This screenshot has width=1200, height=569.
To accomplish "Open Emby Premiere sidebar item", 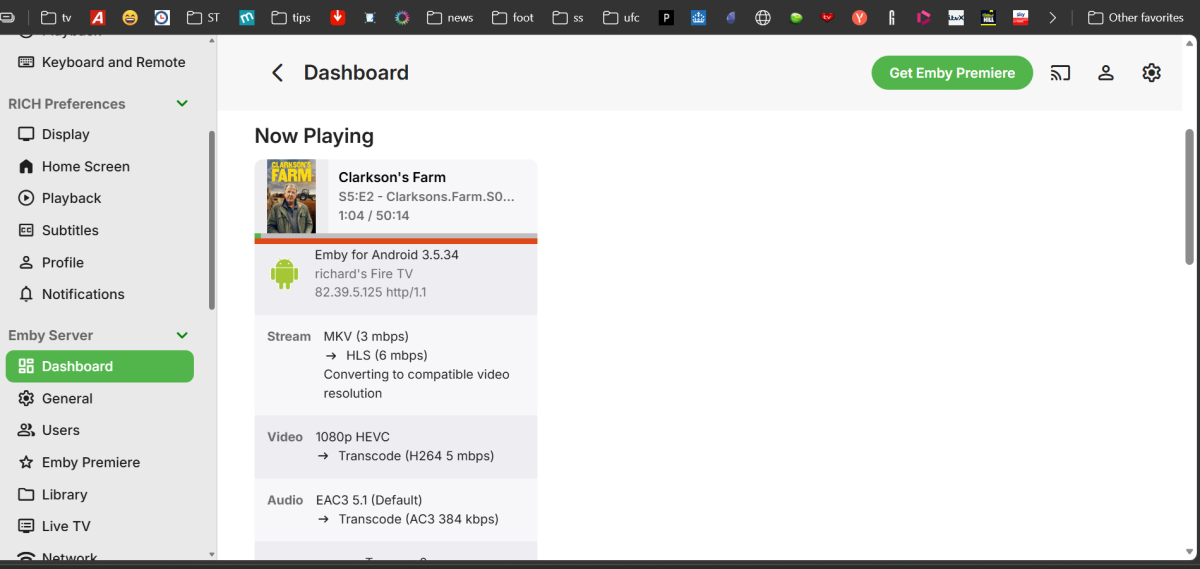I will pyautogui.click(x=101, y=462).
